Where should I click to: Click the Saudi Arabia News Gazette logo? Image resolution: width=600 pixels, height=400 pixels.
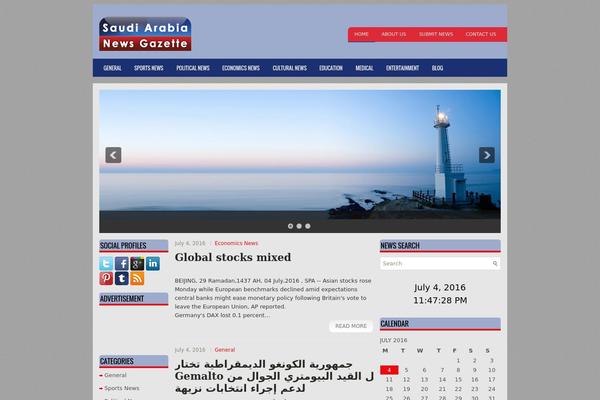pyautogui.click(x=145, y=34)
